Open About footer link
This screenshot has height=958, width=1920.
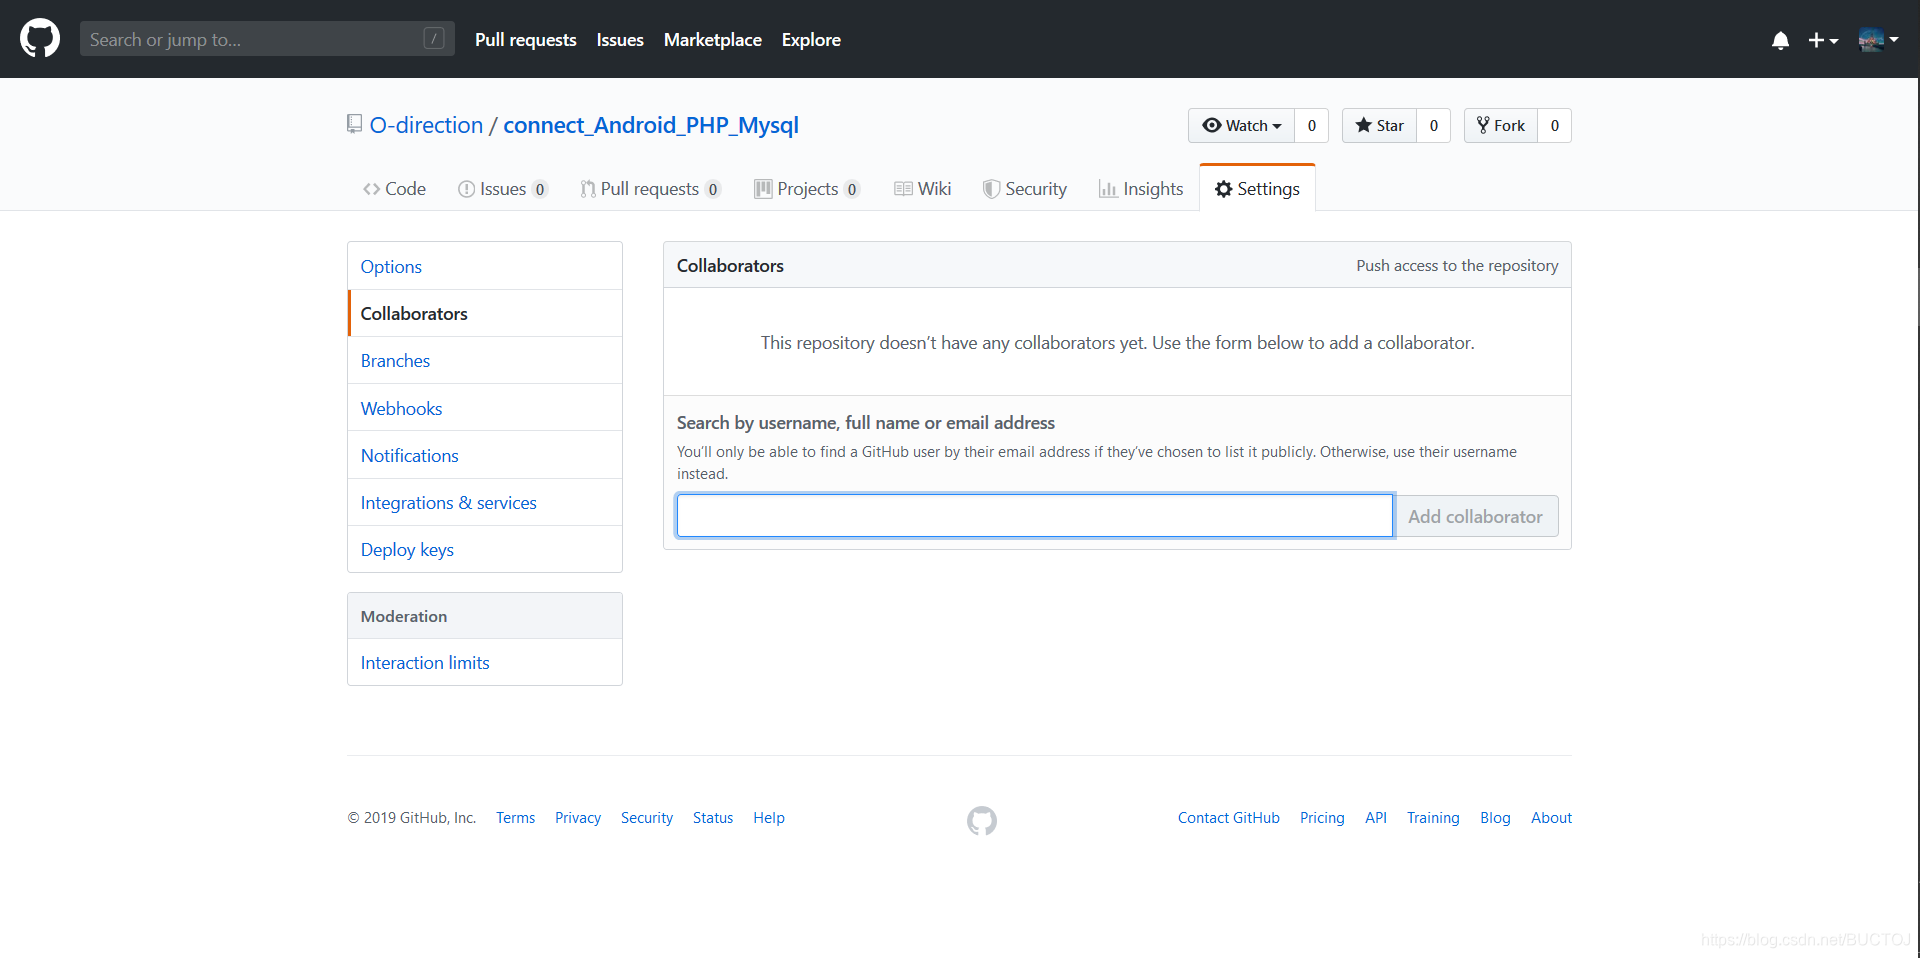click(x=1551, y=818)
